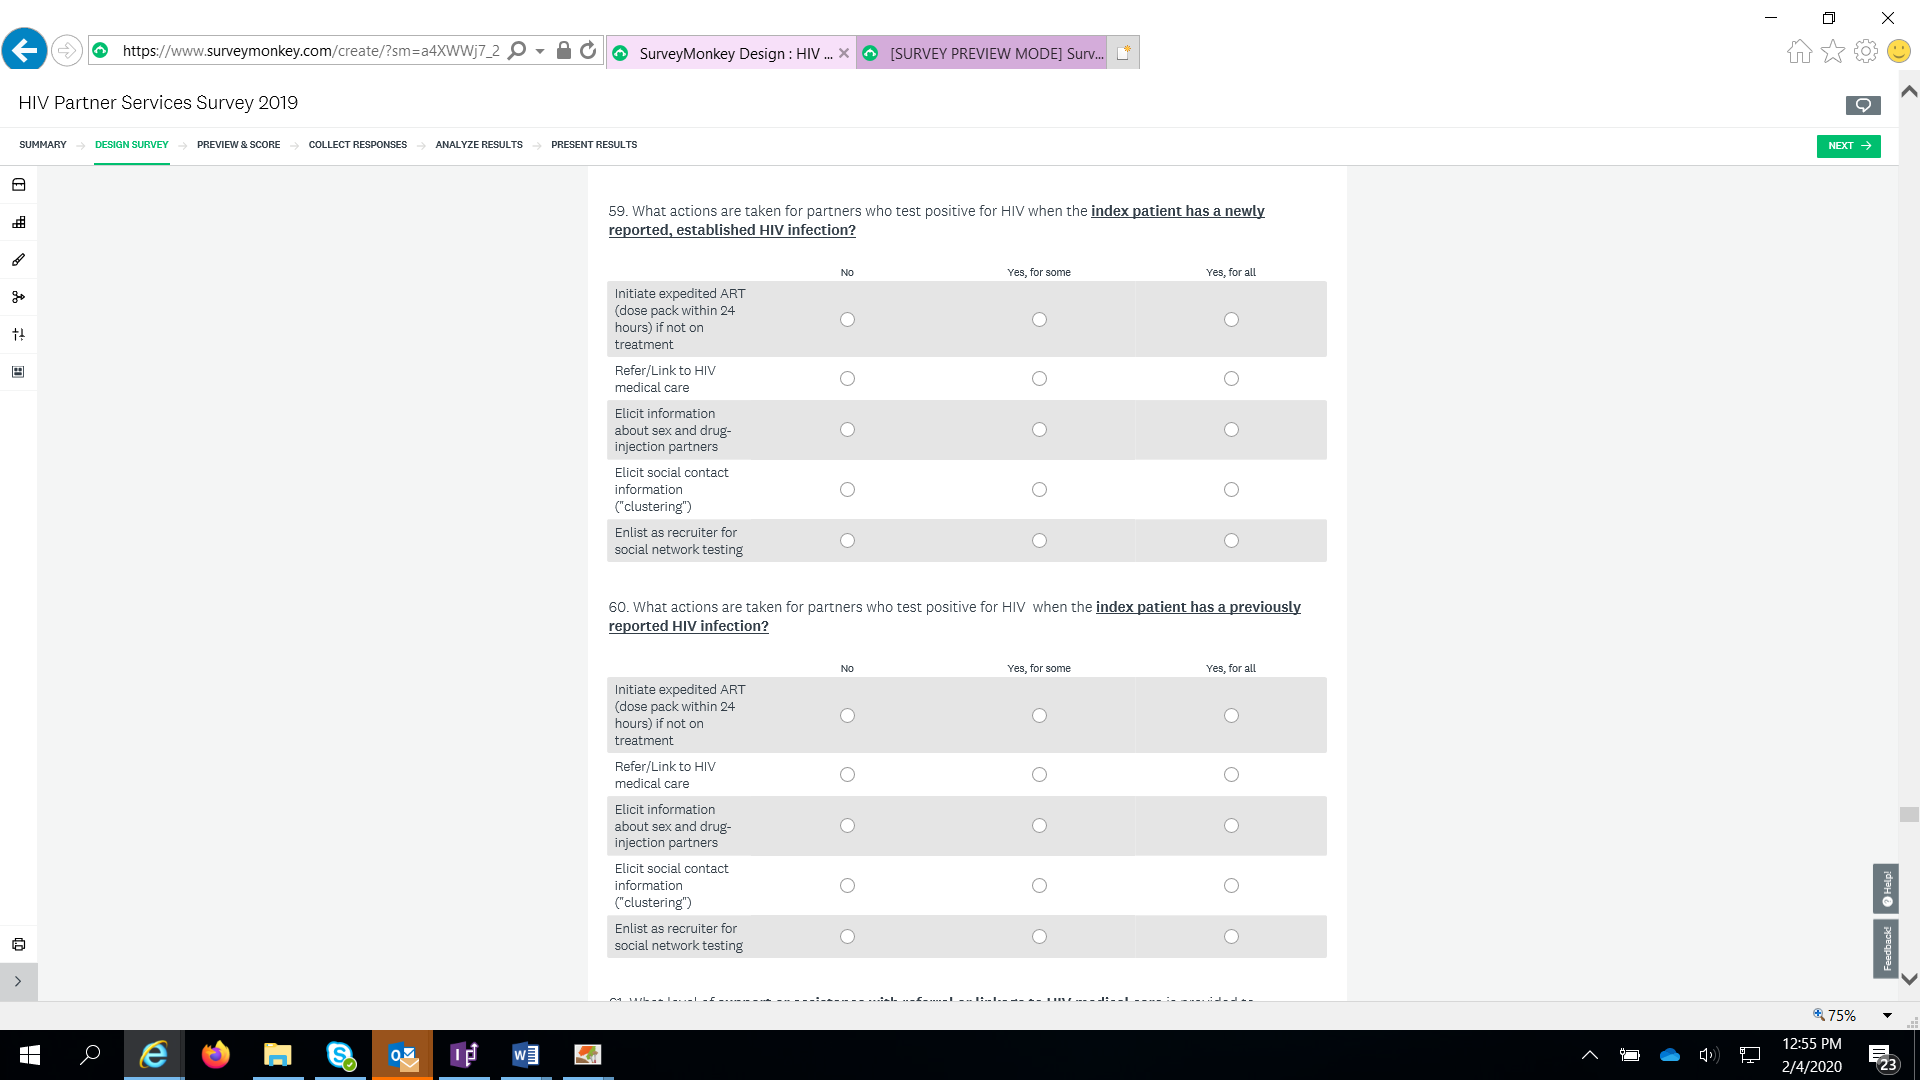Select 'Yes, for some' for Enlist as recruiter in Q60
This screenshot has width=1920, height=1080.
coord(1039,937)
